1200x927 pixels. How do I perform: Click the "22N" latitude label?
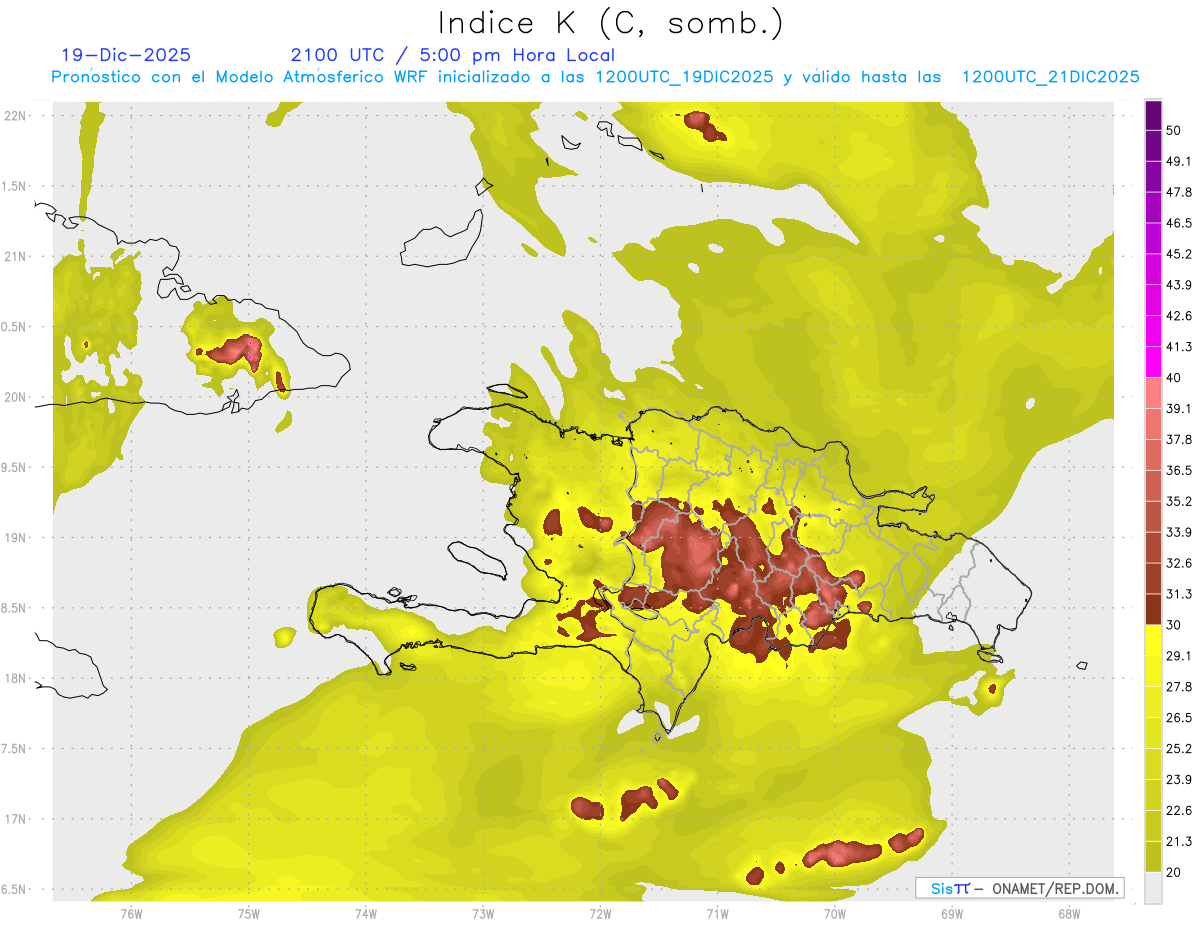coord(15,115)
